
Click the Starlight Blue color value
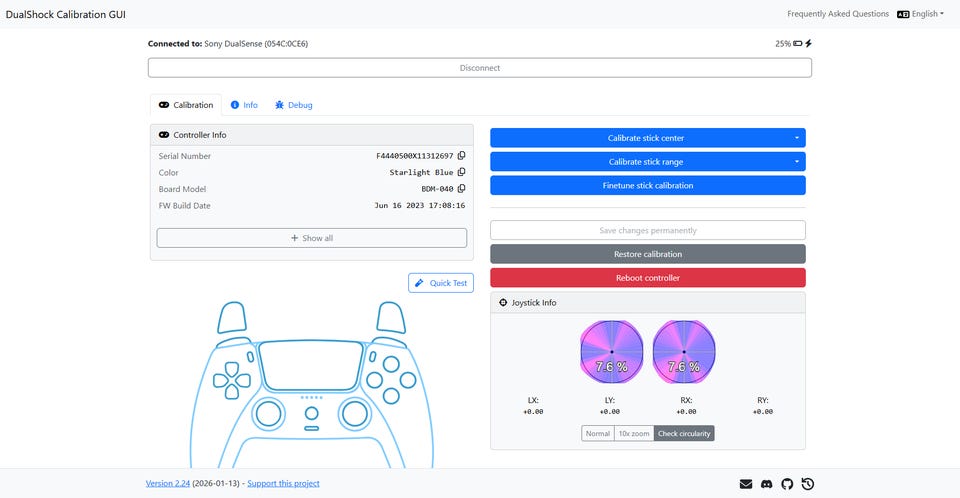421,173
